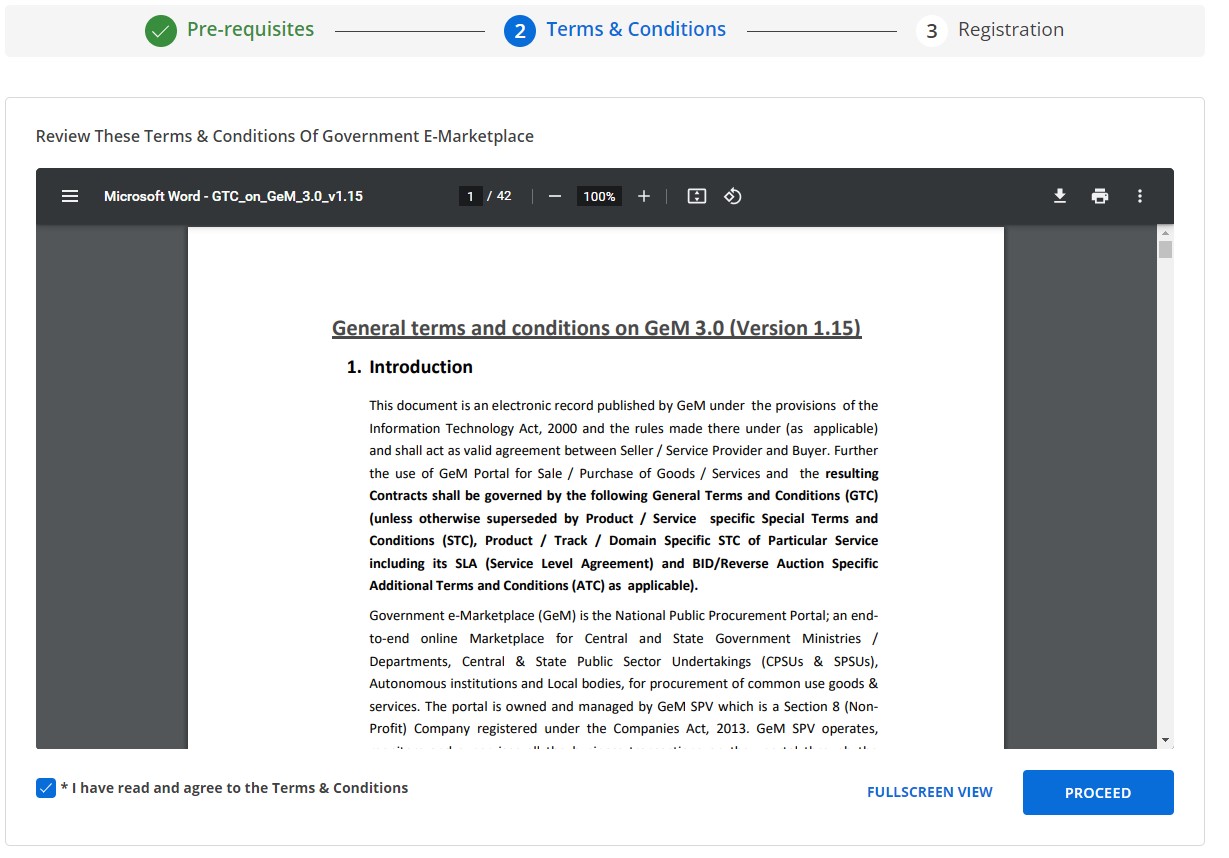This screenshot has height=858, width=1229.
Task: Open FULLSCREEN VIEW of the document
Action: pos(929,791)
